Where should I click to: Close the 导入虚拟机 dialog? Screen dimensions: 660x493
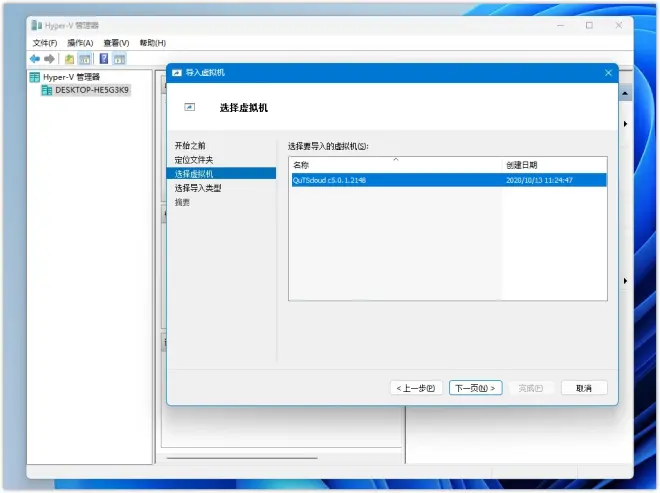pyautogui.click(x=608, y=73)
